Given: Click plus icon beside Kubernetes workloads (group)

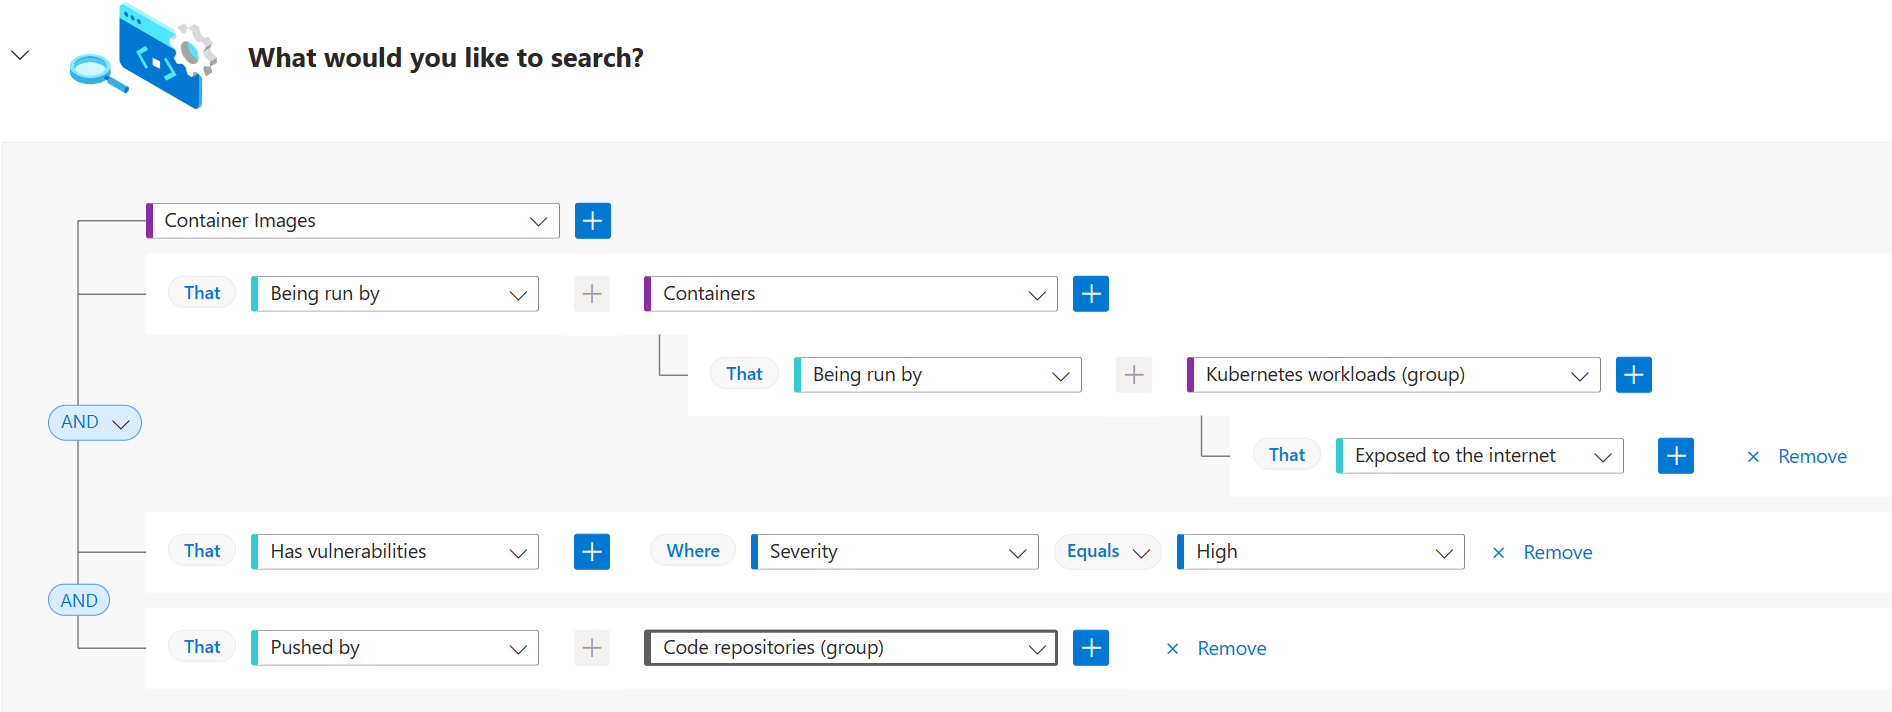Looking at the screenshot, I should point(1633,375).
